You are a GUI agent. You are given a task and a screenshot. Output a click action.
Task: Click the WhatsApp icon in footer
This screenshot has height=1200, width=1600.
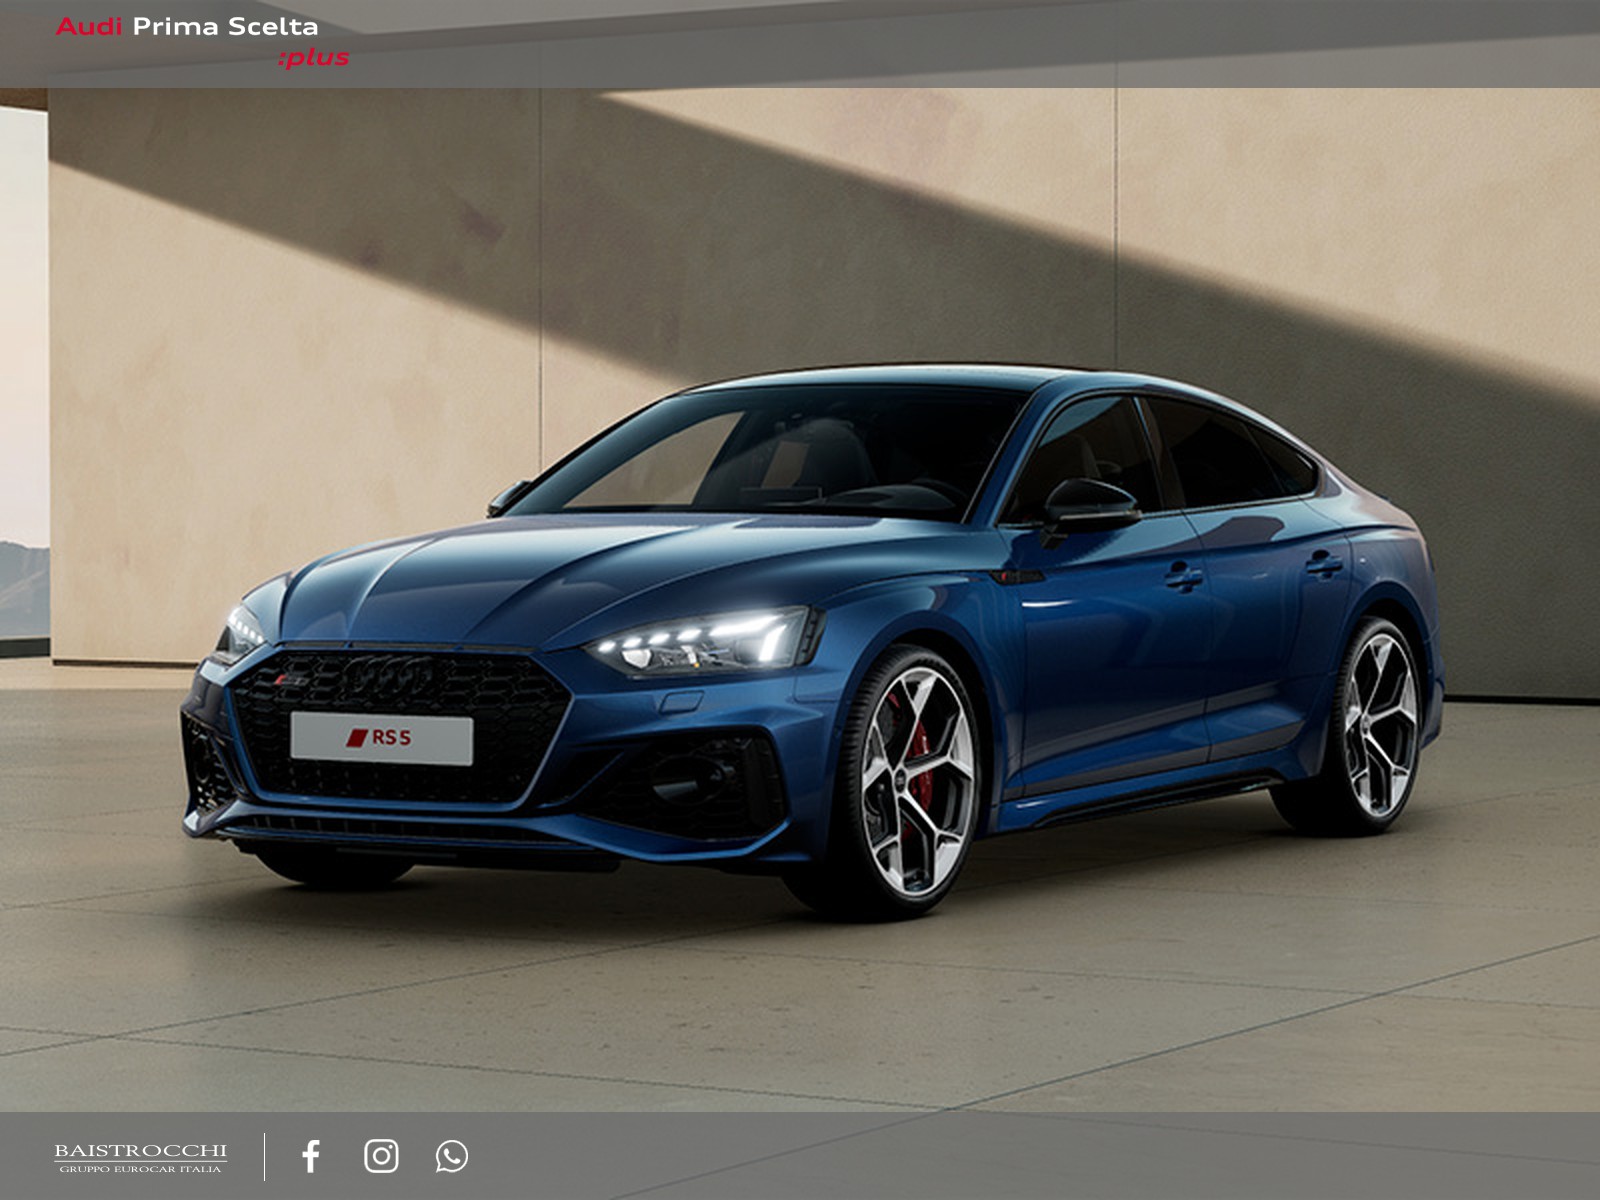(451, 1156)
